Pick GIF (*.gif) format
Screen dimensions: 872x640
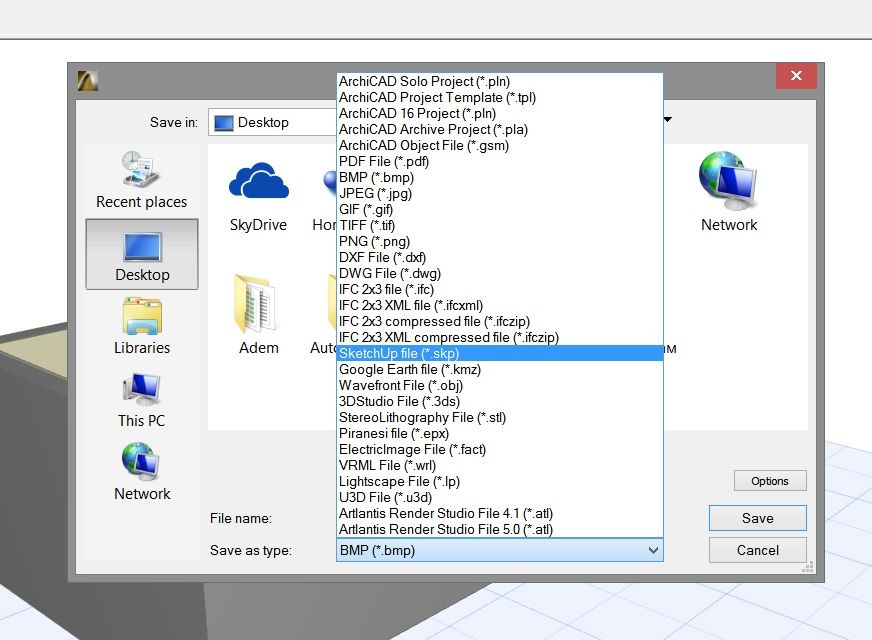point(500,210)
